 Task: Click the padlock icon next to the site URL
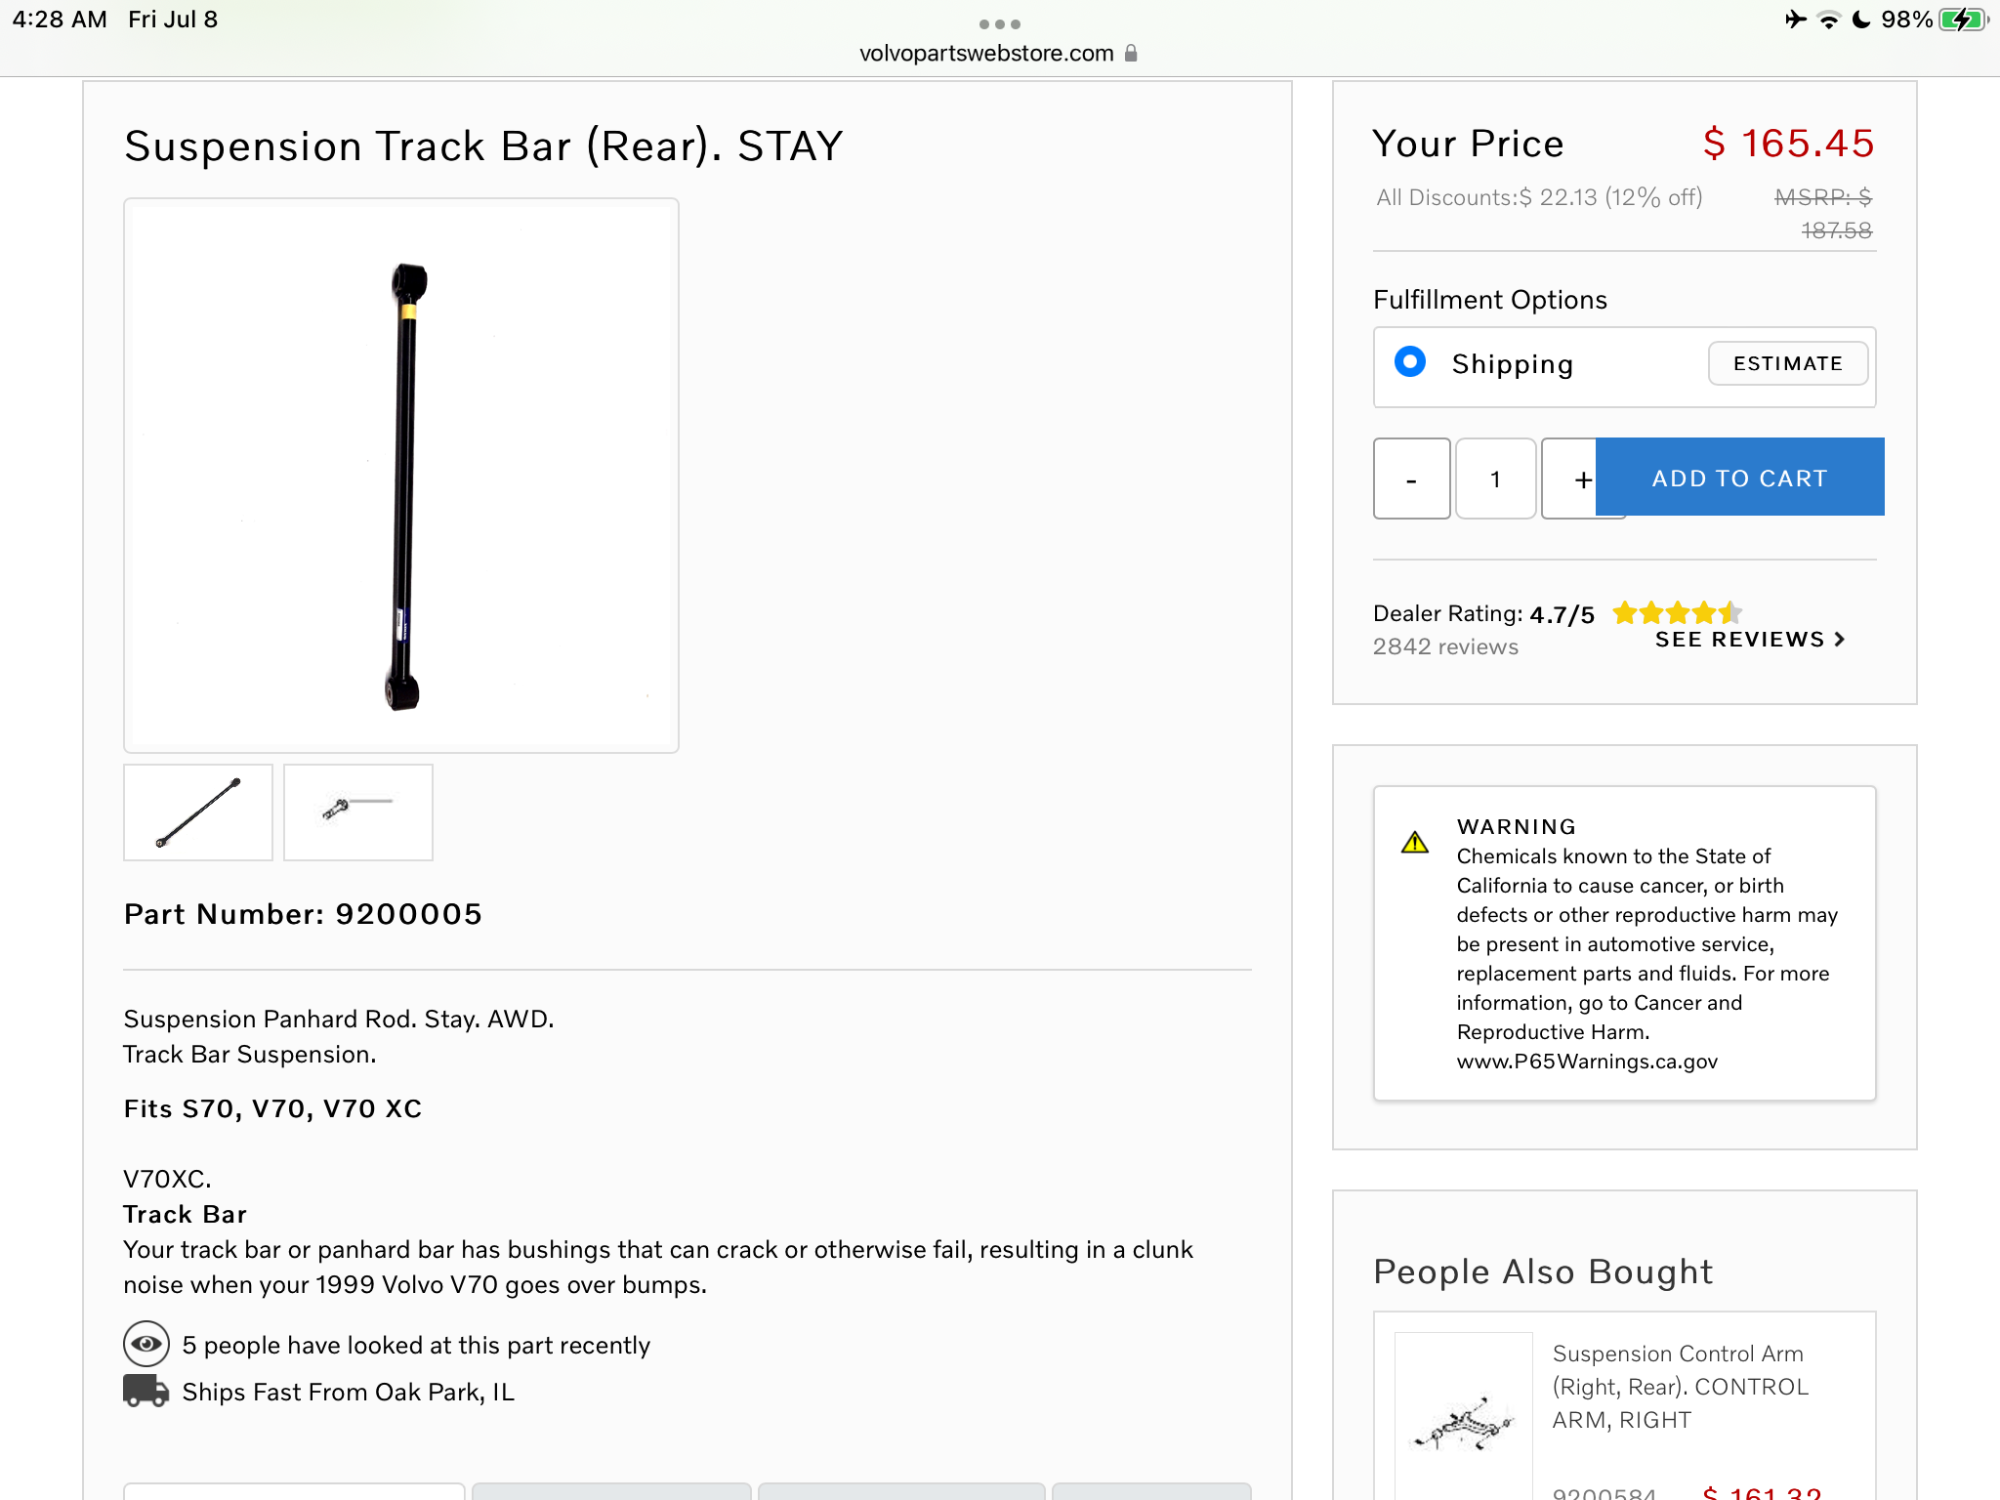tap(1133, 53)
